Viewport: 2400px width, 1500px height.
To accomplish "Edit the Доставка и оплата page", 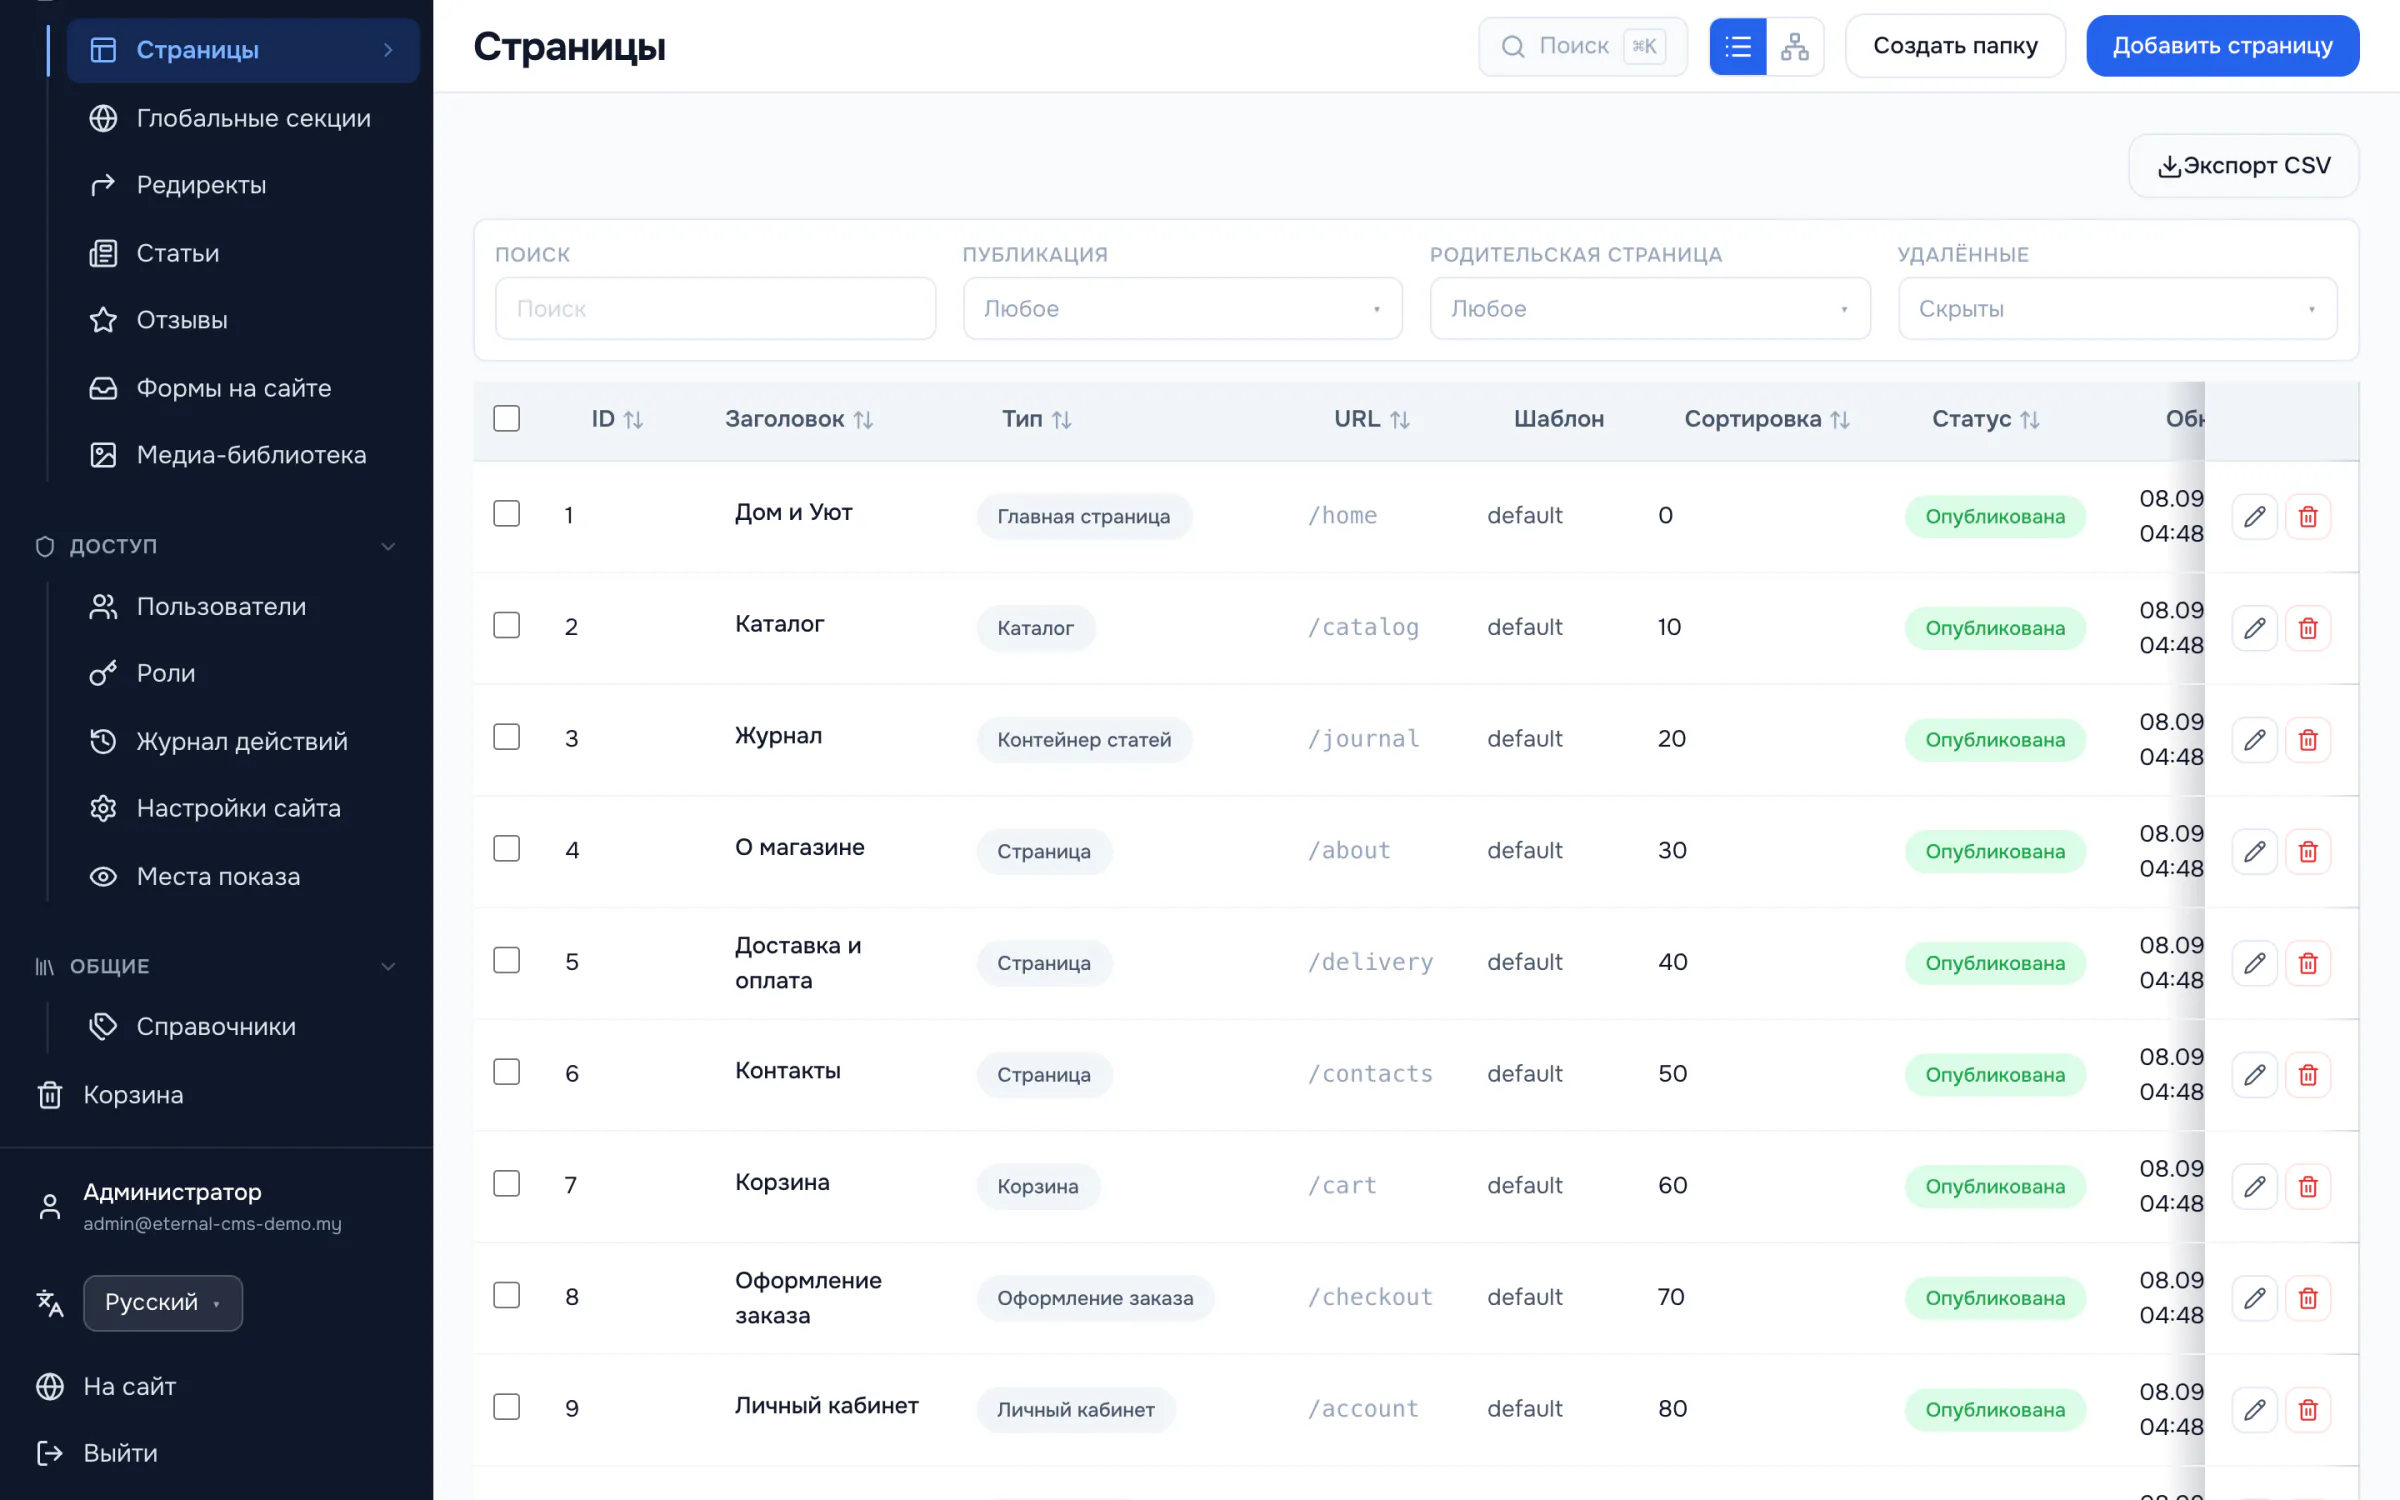I will pyautogui.click(x=2254, y=963).
